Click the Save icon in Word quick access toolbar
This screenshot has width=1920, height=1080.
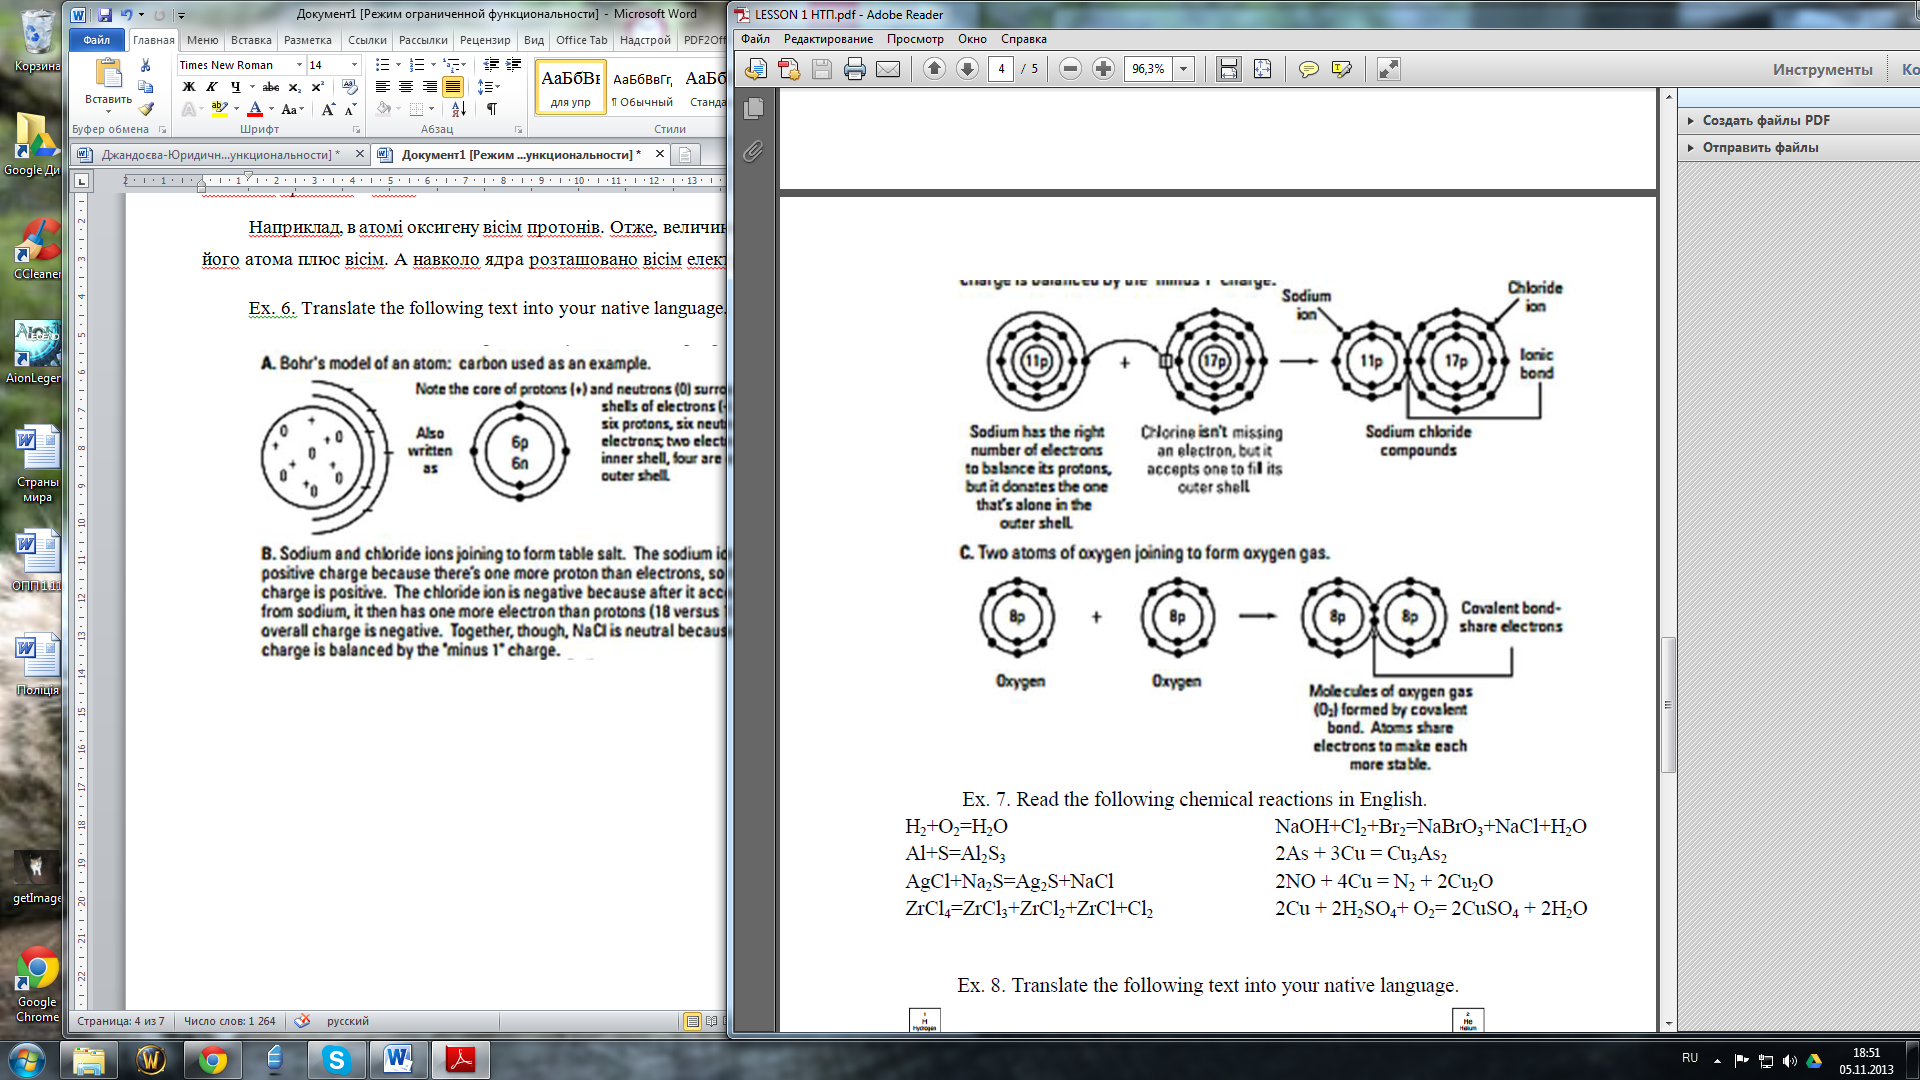(104, 15)
